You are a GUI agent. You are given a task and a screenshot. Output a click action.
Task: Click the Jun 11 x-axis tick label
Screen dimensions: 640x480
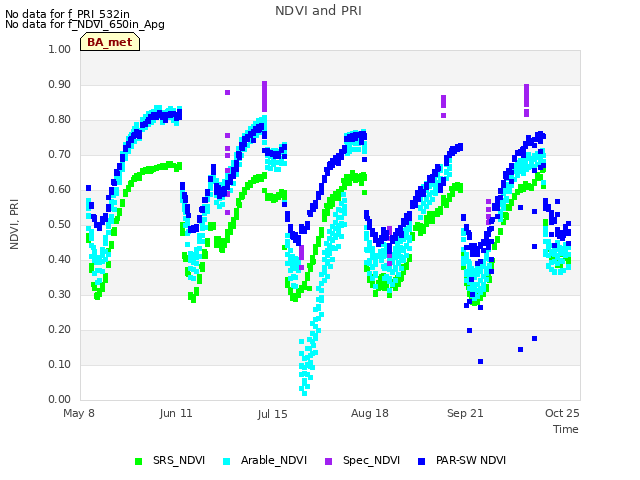pyautogui.click(x=176, y=413)
